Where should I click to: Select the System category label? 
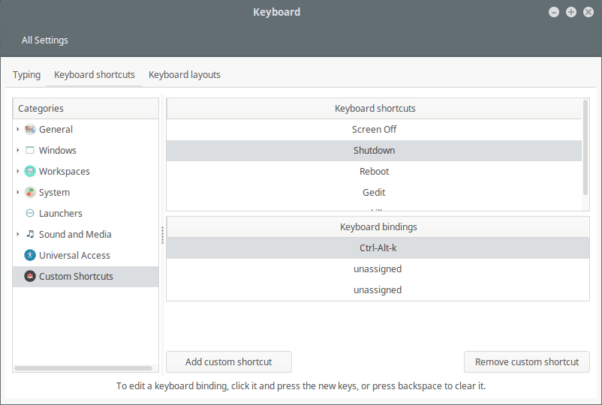click(x=54, y=192)
